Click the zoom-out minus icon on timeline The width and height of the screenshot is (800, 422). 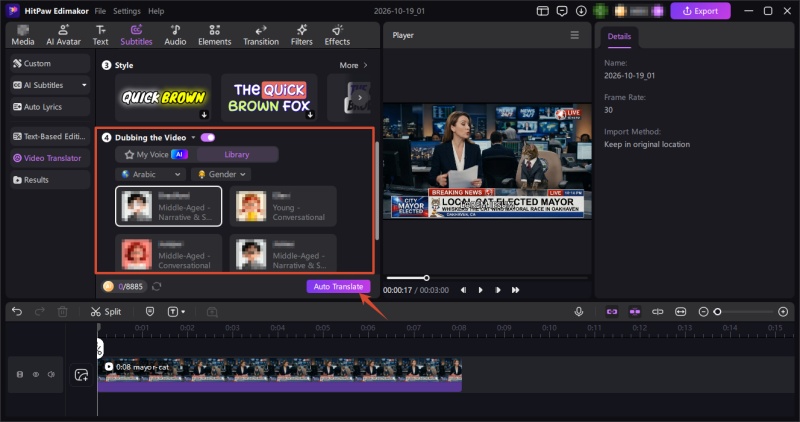[703, 311]
